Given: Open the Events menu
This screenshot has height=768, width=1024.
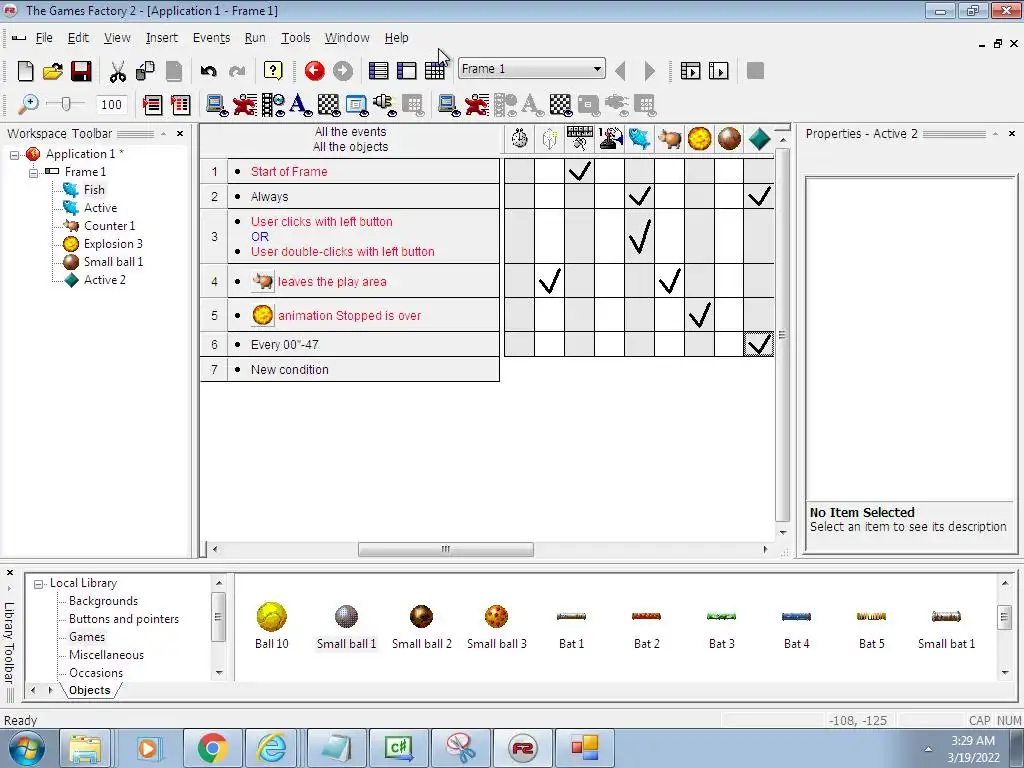Looking at the screenshot, I should [211, 38].
